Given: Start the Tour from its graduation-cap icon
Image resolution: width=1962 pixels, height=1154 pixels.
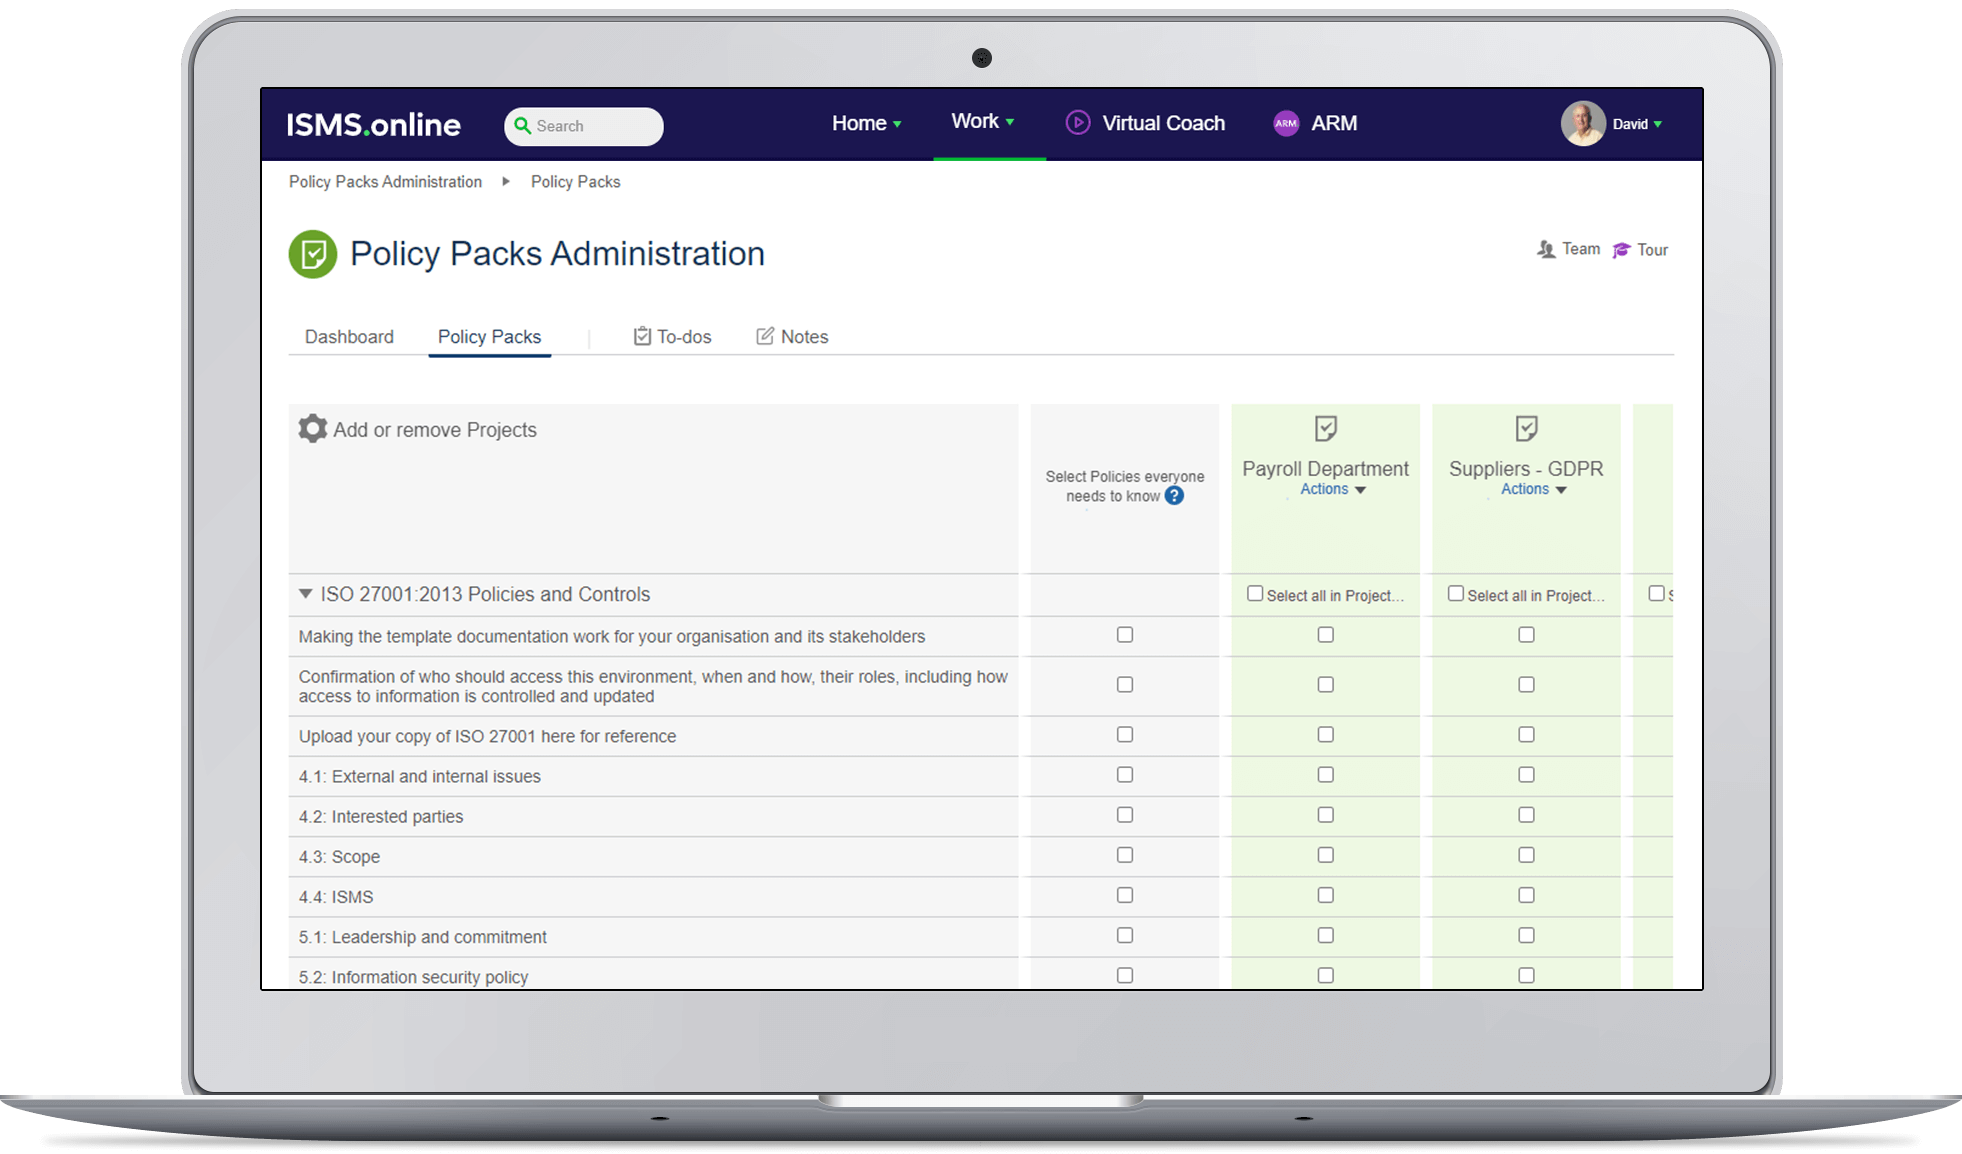Looking at the screenshot, I should [1621, 249].
